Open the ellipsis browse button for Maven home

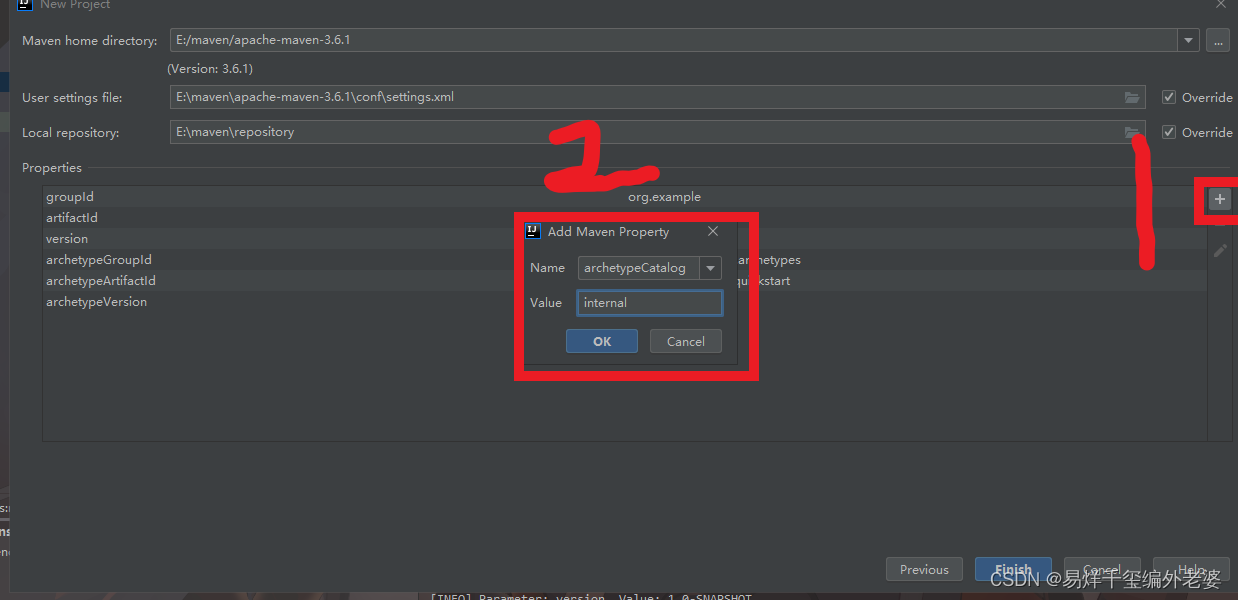coord(1217,41)
